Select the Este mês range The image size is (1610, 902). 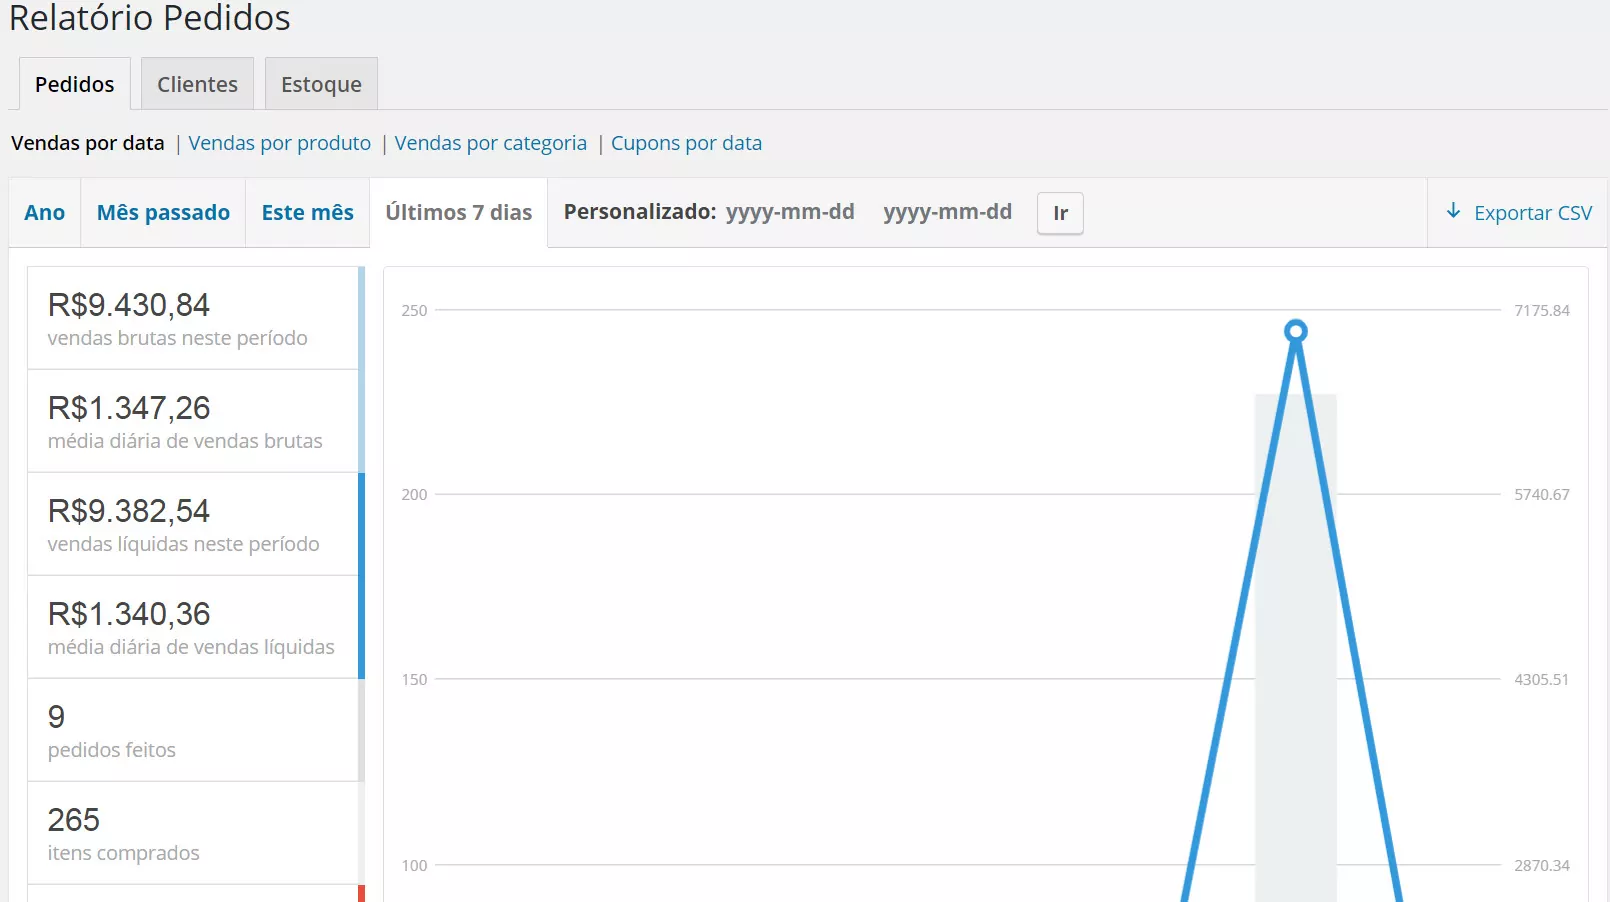tap(308, 212)
